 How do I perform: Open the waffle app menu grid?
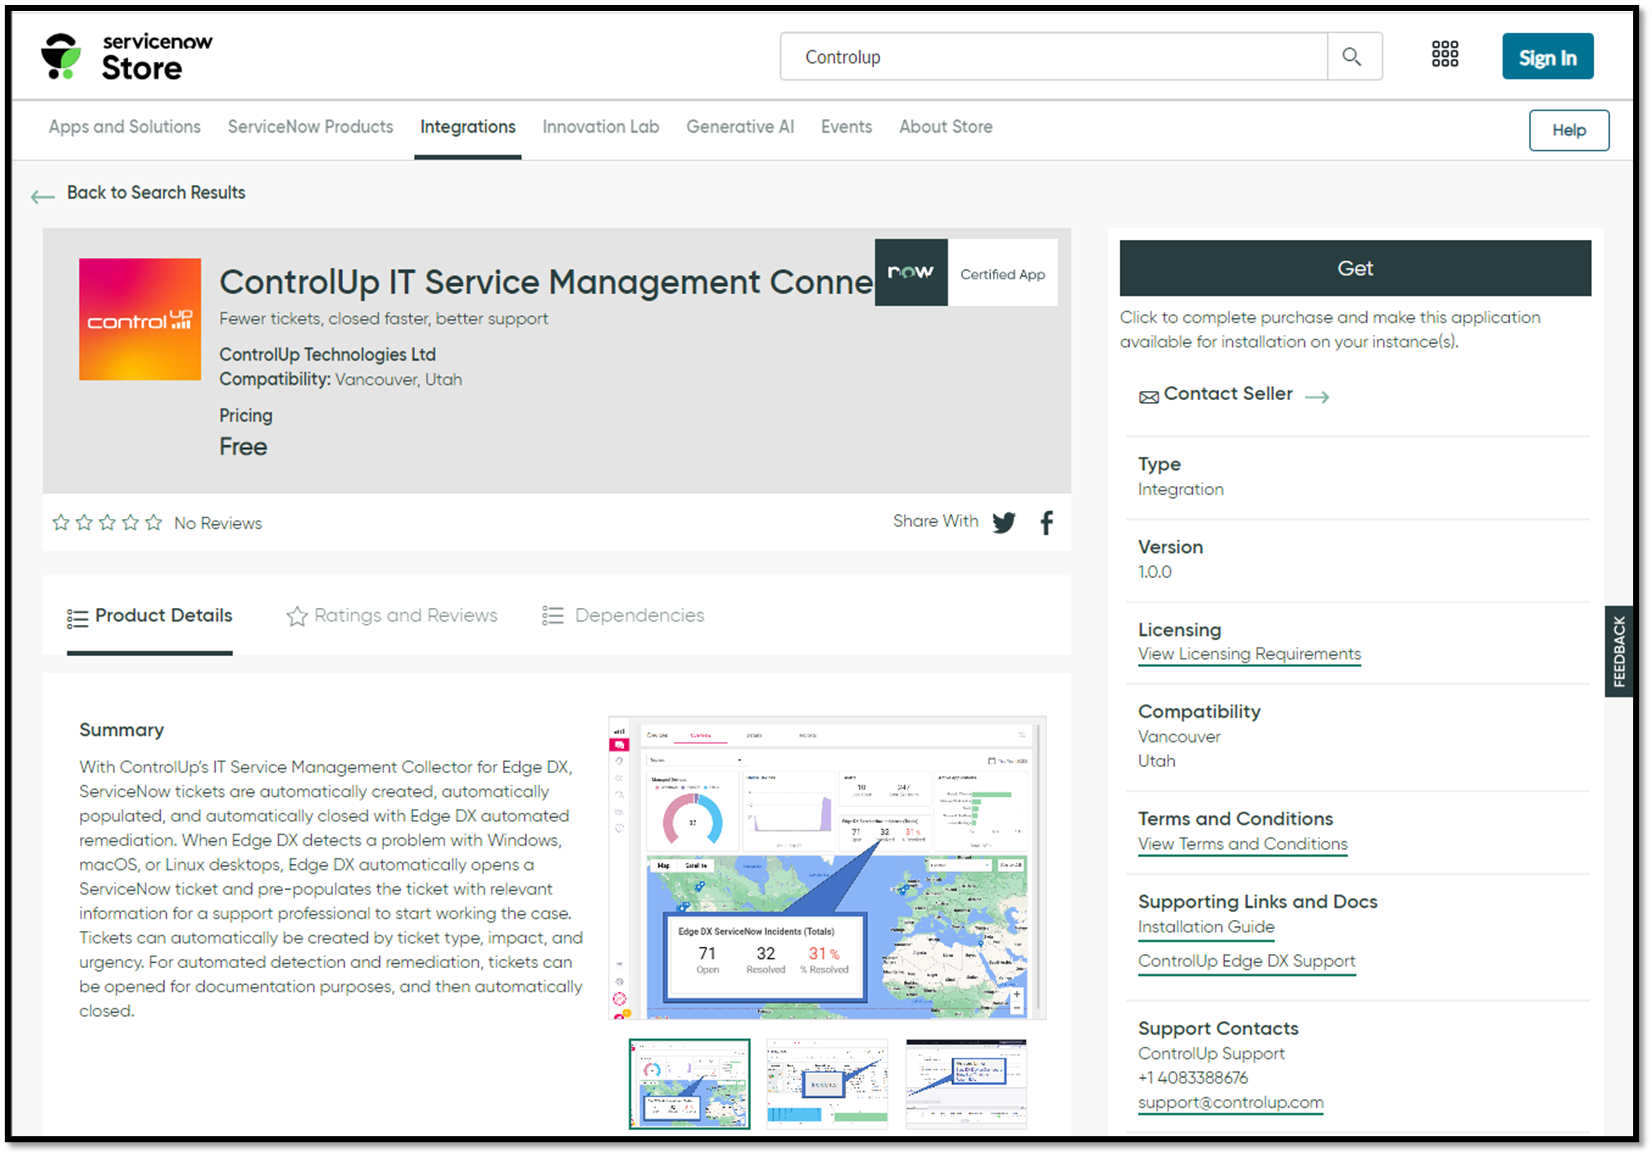coord(1445,55)
